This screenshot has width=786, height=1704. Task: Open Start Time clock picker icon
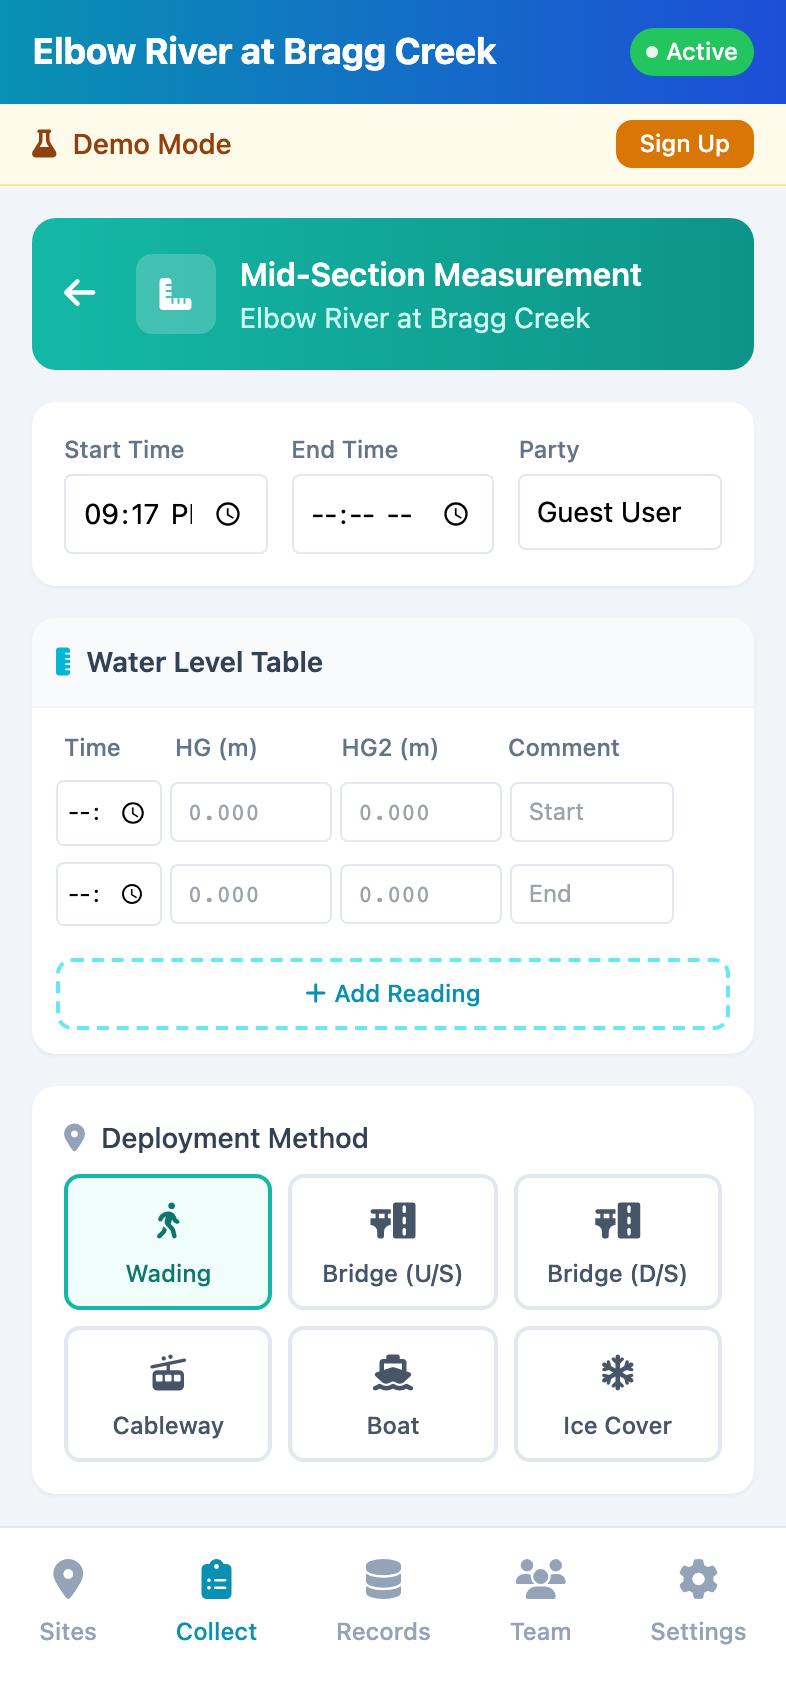pyautogui.click(x=229, y=514)
